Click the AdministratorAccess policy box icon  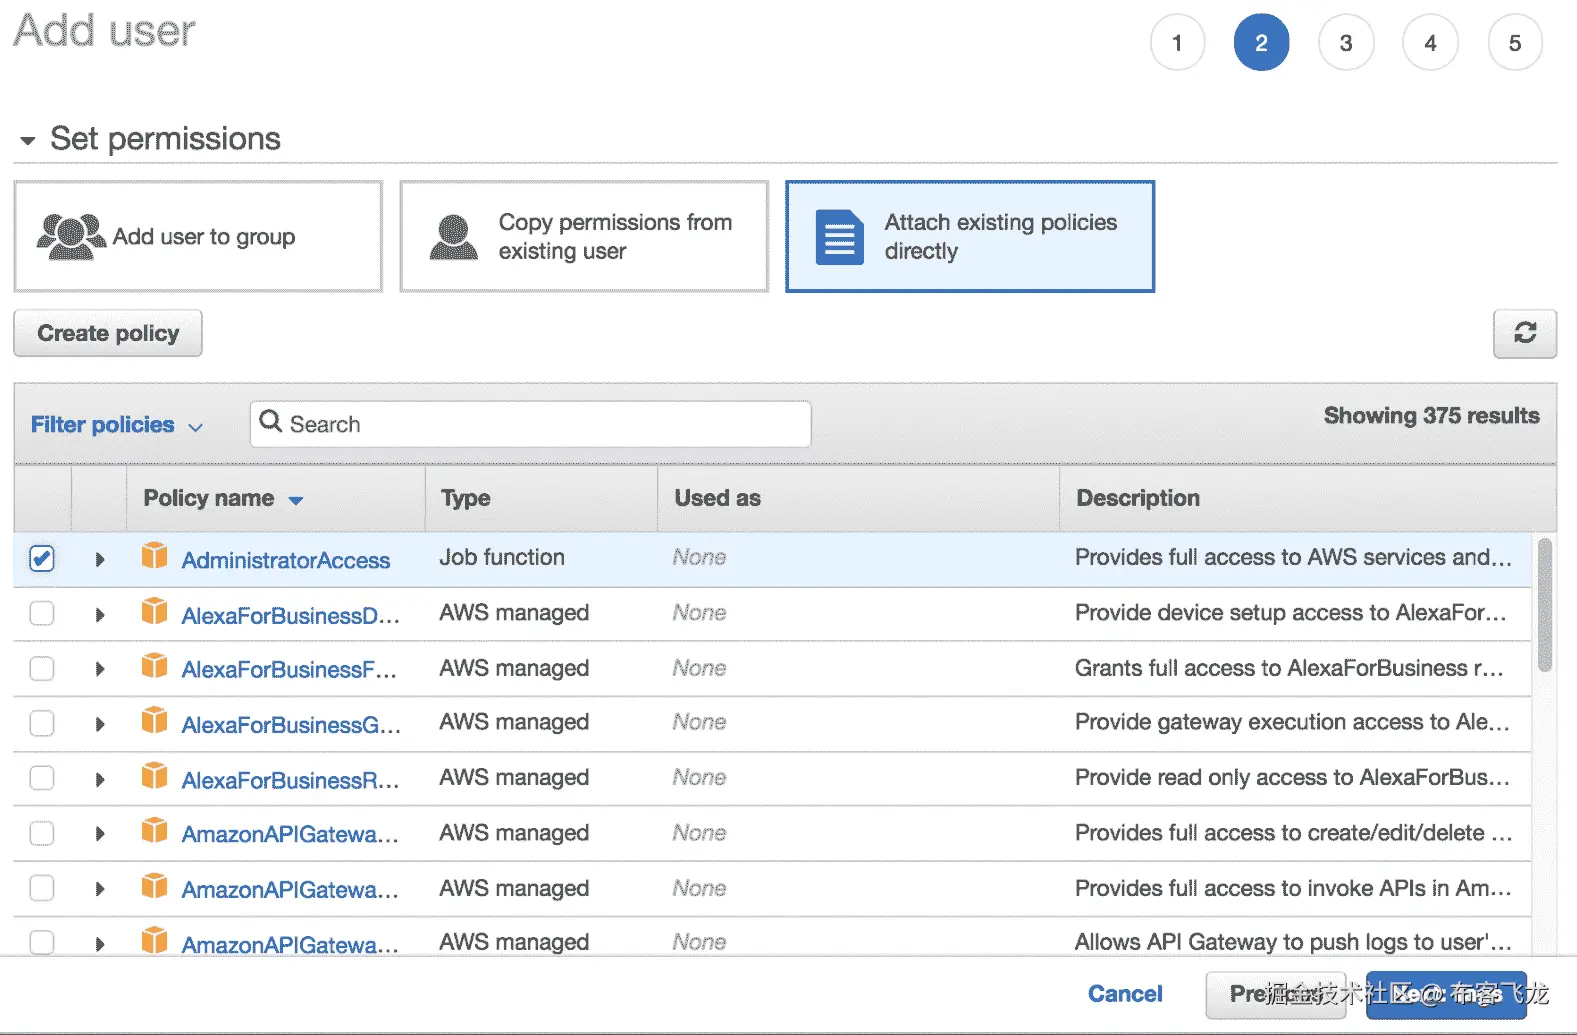[x=154, y=556]
